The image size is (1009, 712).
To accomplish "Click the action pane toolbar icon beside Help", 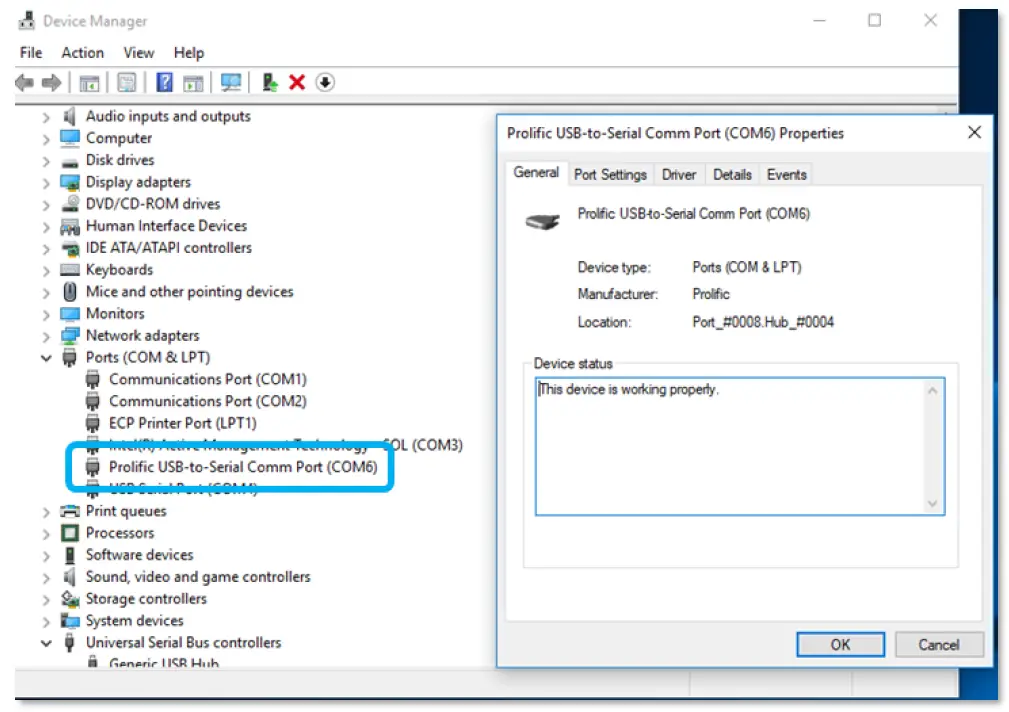I will pyautogui.click(x=193, y=82).
